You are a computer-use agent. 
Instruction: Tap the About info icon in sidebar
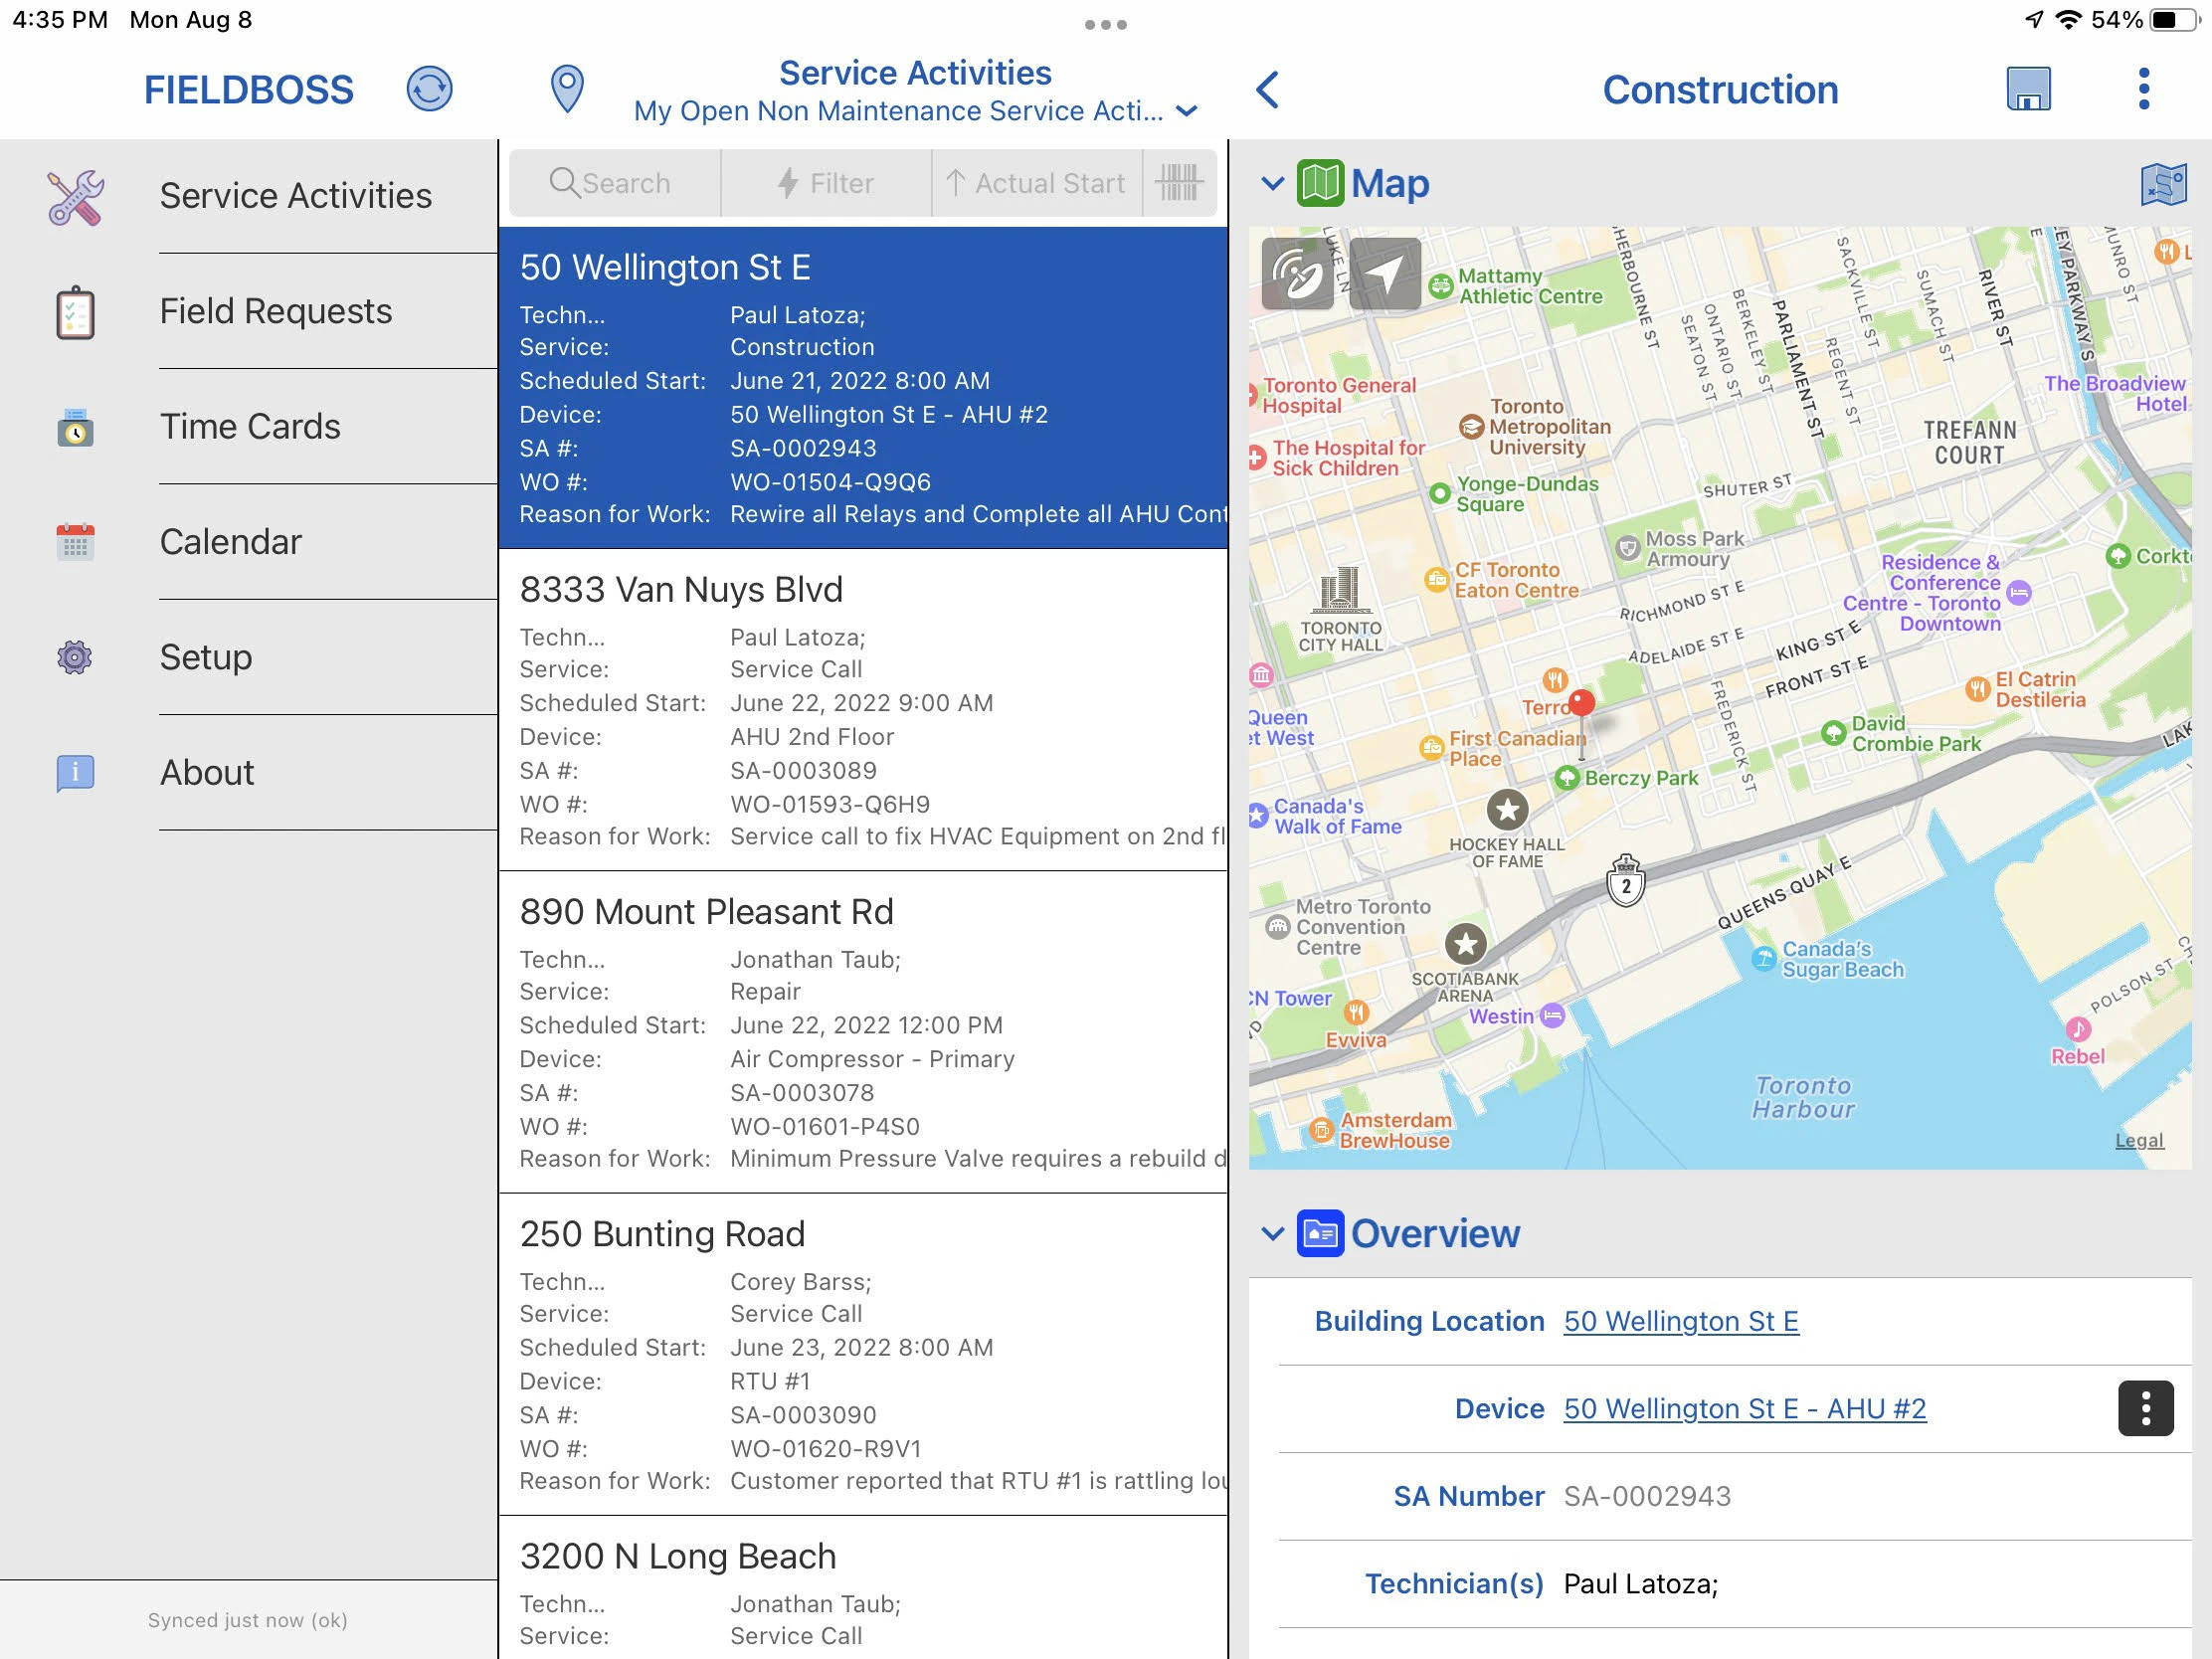(x=74, y=773)
